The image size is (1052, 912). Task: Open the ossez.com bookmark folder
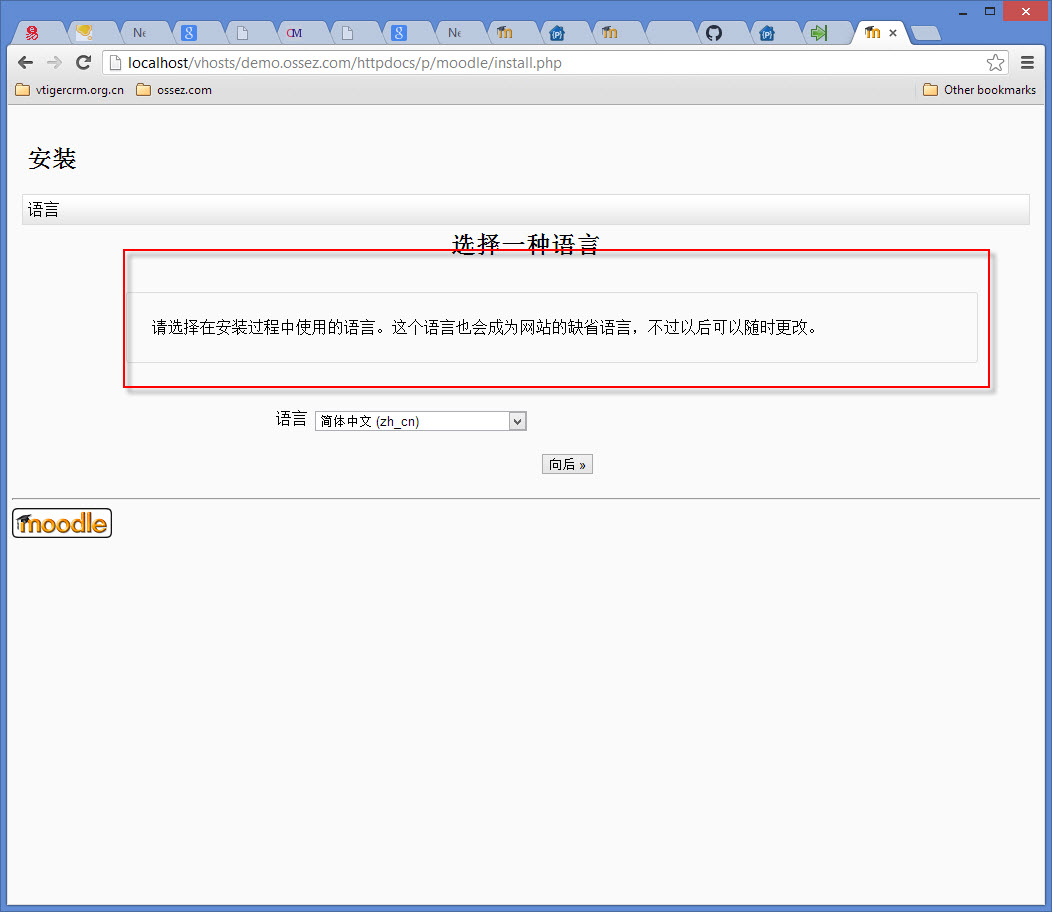point(174,90)
